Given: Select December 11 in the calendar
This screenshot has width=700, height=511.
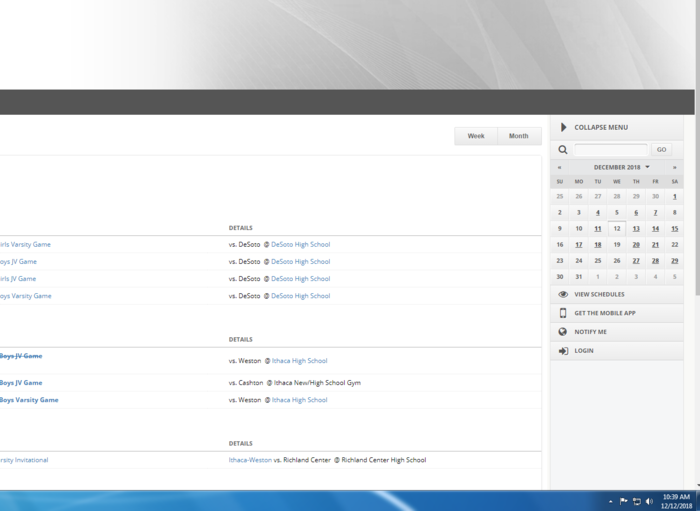Looking at the screenshot, I should click(598, 228).
